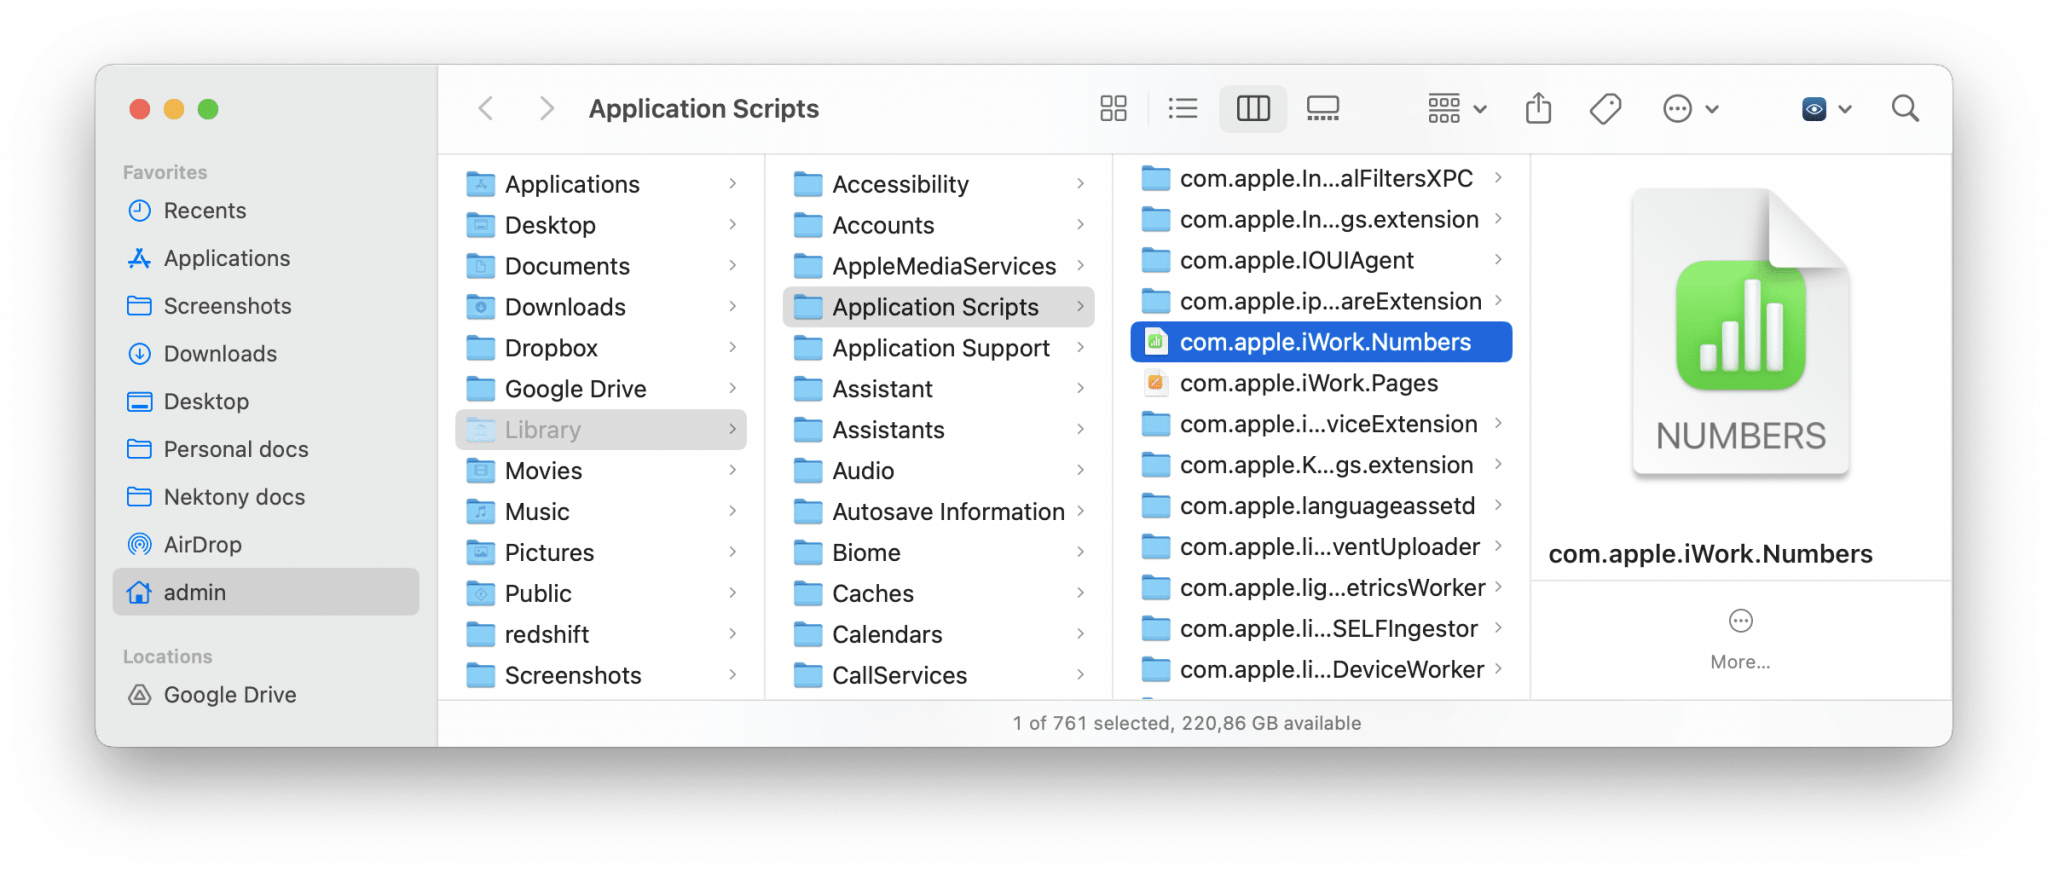Select the Movies folder

pyautogui.click(x=601, y=471)
